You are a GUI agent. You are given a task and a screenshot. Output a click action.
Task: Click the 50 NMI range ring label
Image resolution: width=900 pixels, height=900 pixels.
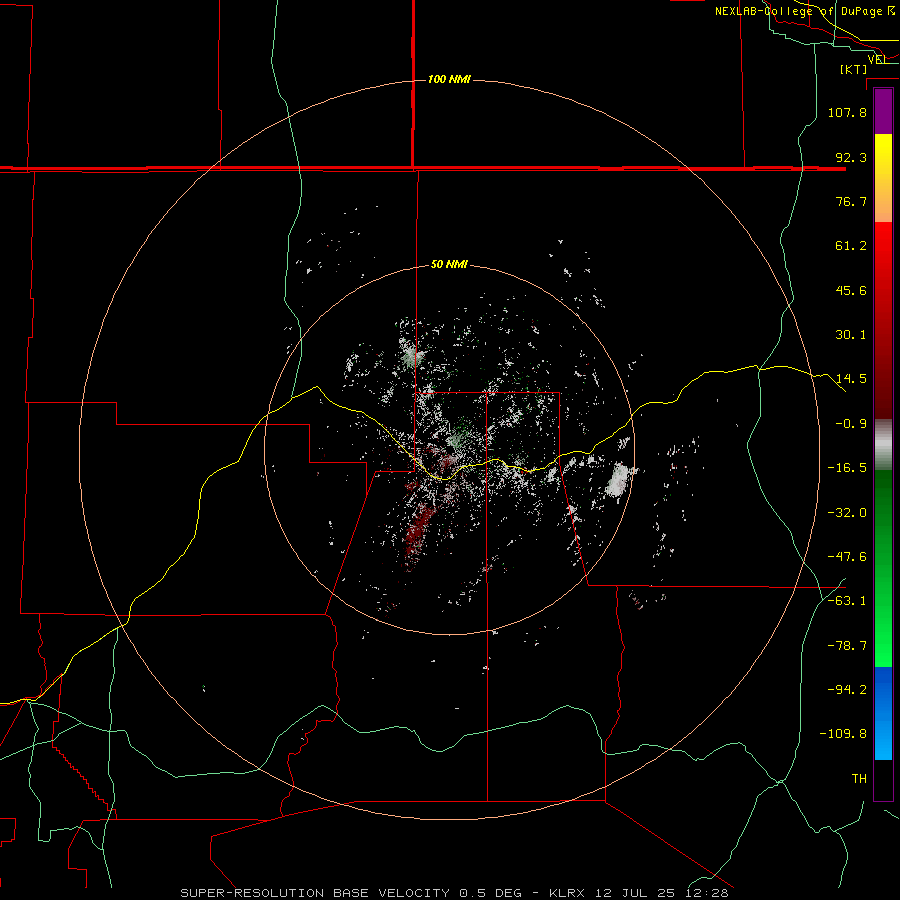[x=449, y=265]
